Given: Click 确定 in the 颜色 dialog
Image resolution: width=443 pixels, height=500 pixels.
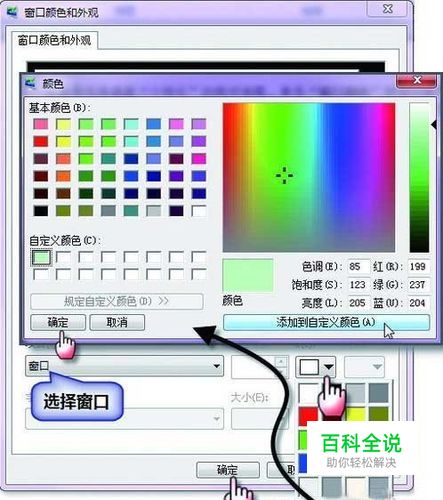Looking at the screenshot, I should click(x=58, y=323).
